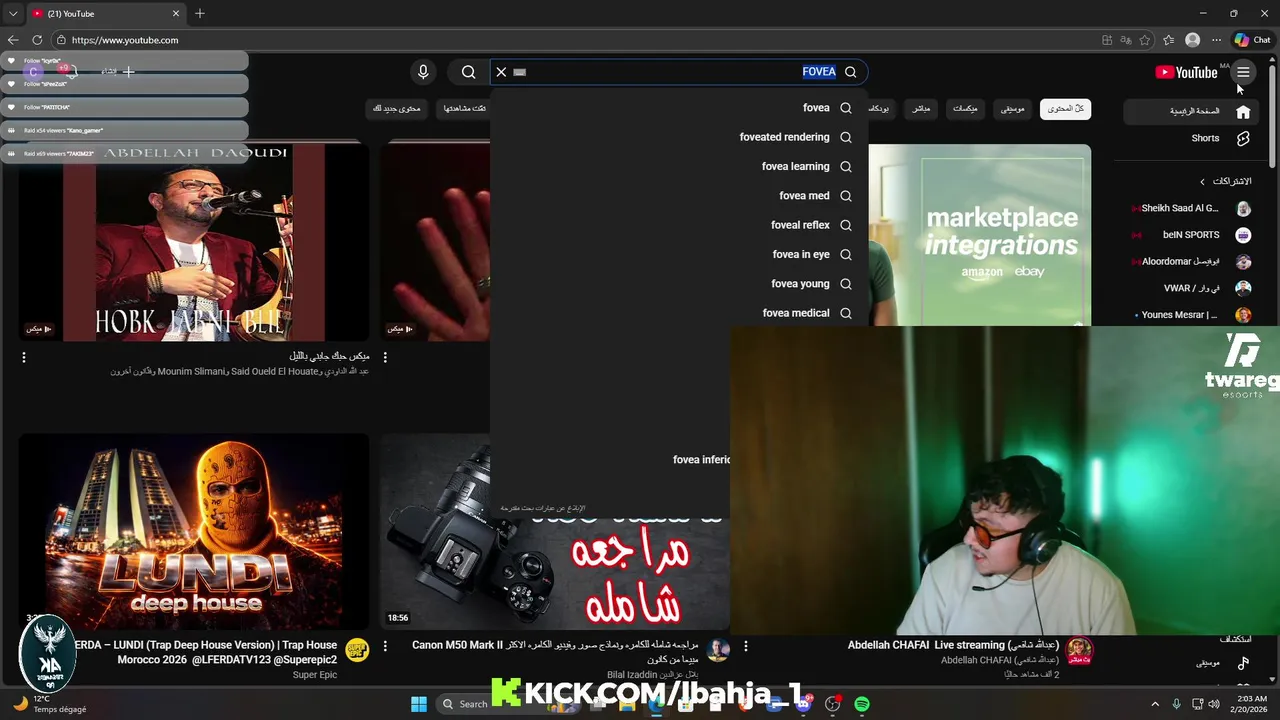This screenshot has height=720, width=1280.
Task: Open browser settings three-dot menu
Action: pos(1216,40)
